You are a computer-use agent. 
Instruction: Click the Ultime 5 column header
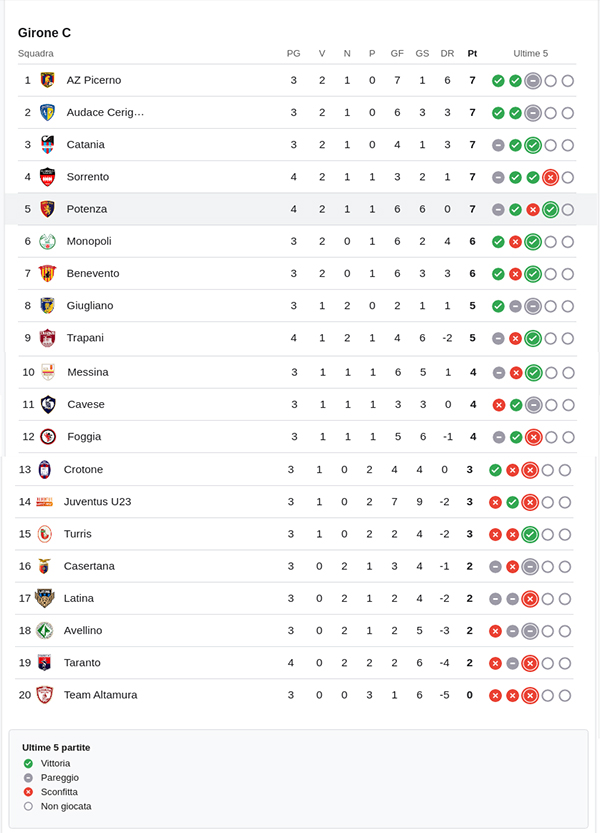pos(531,53)
